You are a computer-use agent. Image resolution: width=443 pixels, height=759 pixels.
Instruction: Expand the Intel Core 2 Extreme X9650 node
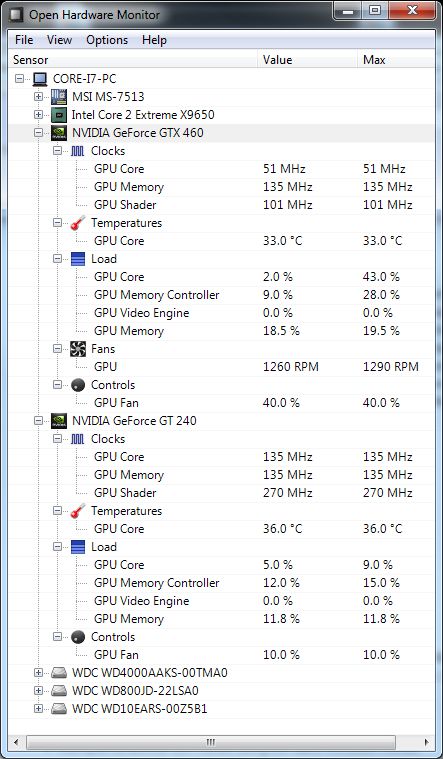pyautogui.click(x=38, y=115)
